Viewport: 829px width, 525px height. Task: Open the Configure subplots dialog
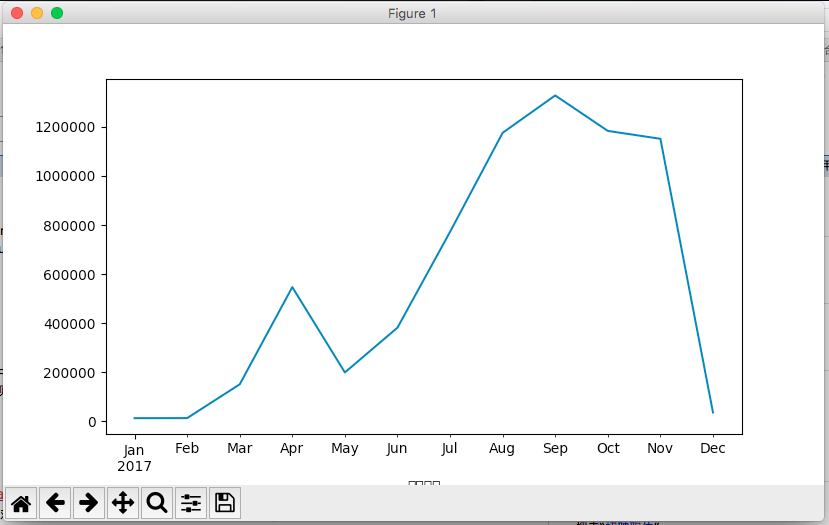[x=190, y=503]
